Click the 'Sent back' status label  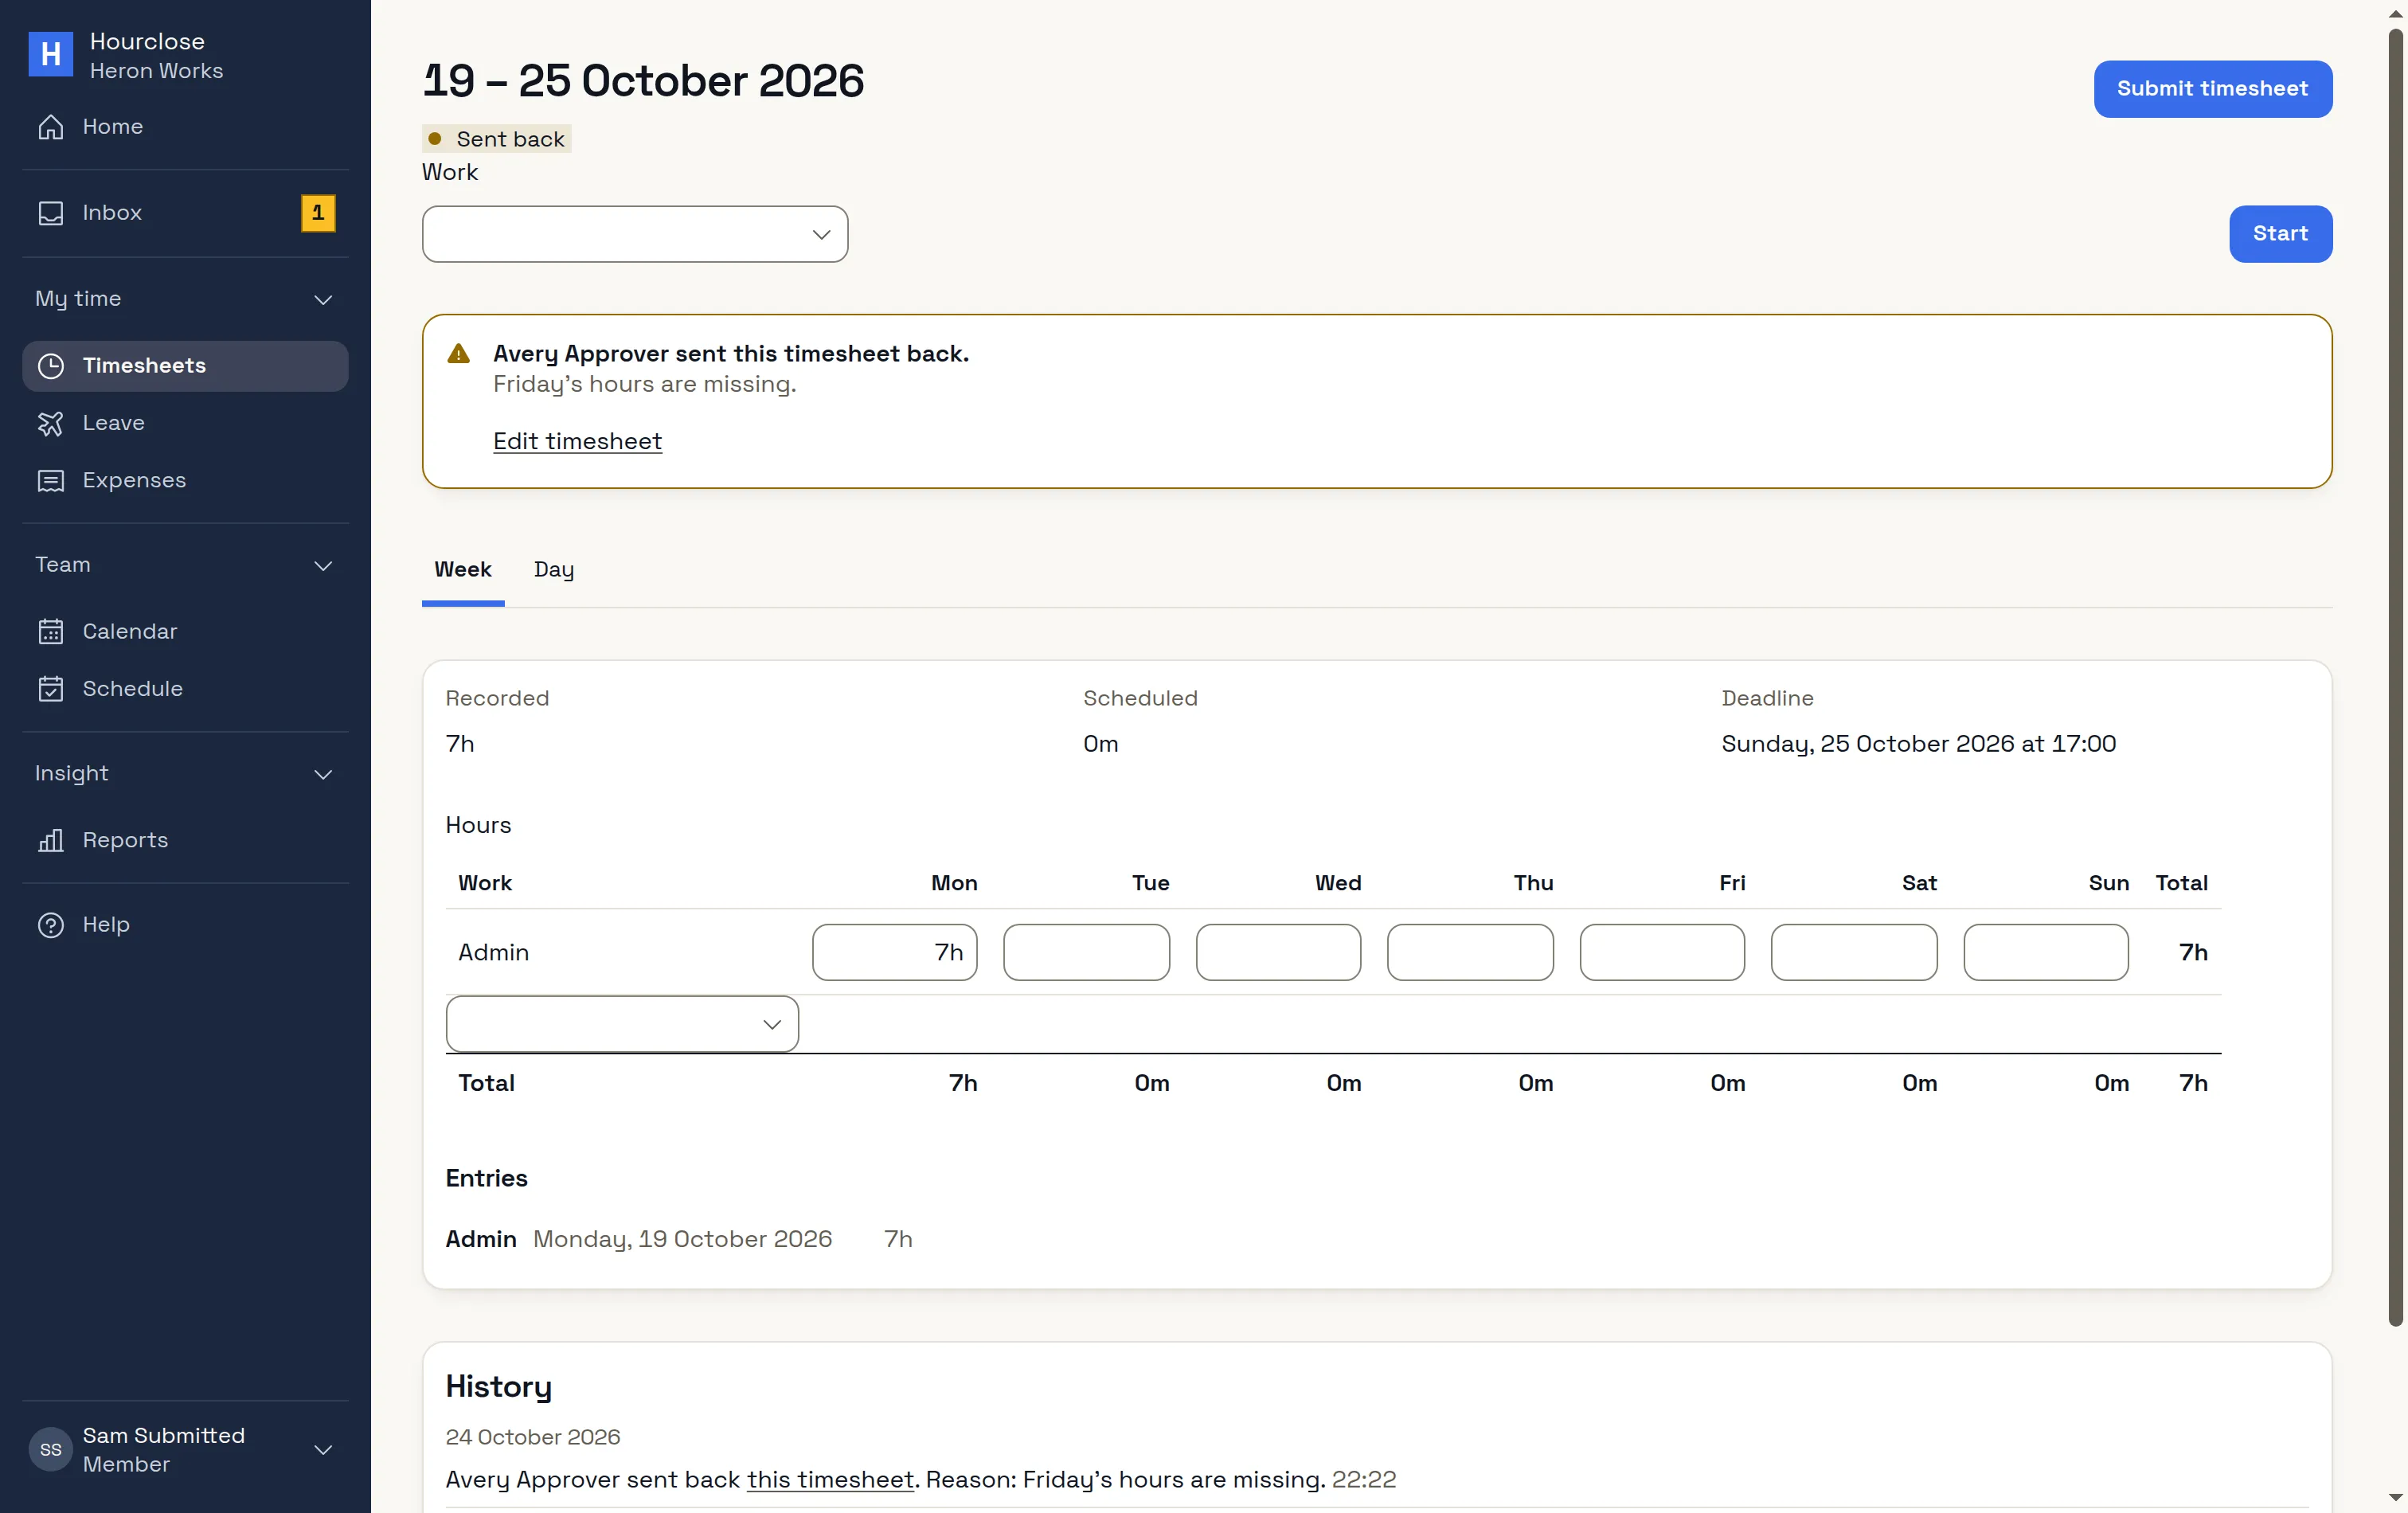[497, 139]
